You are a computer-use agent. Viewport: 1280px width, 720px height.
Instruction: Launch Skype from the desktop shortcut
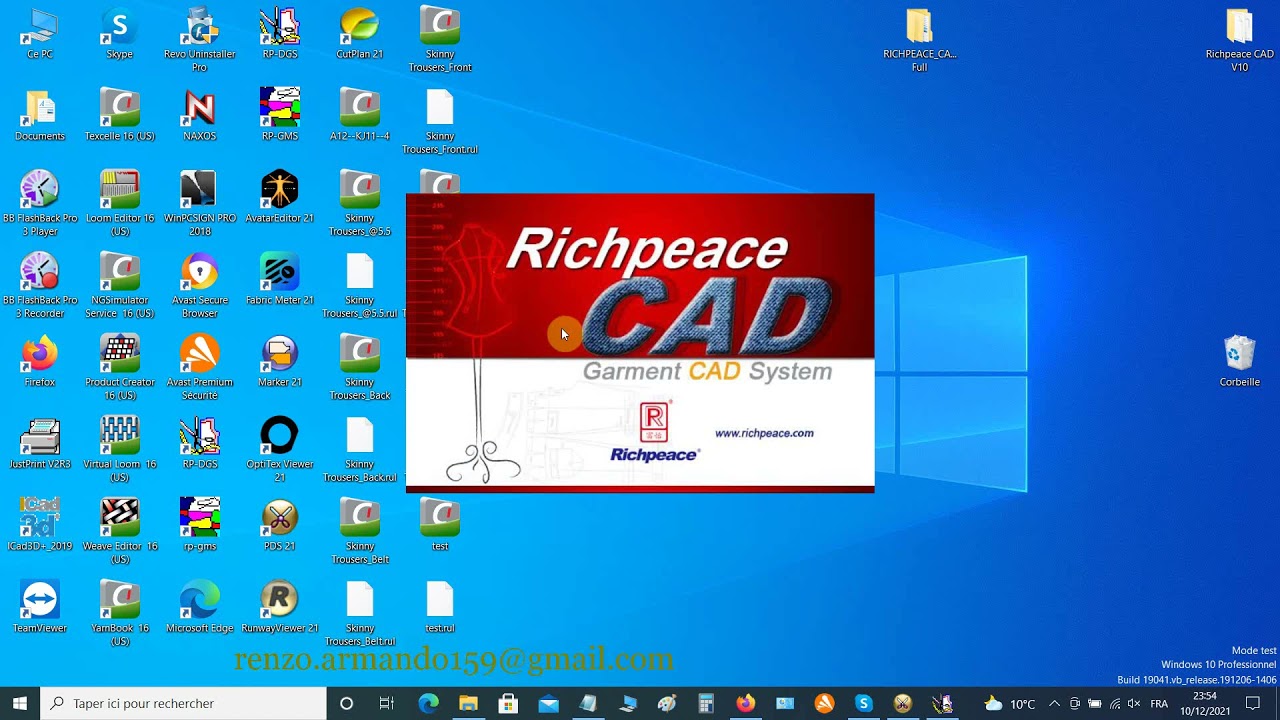[120, 33]
